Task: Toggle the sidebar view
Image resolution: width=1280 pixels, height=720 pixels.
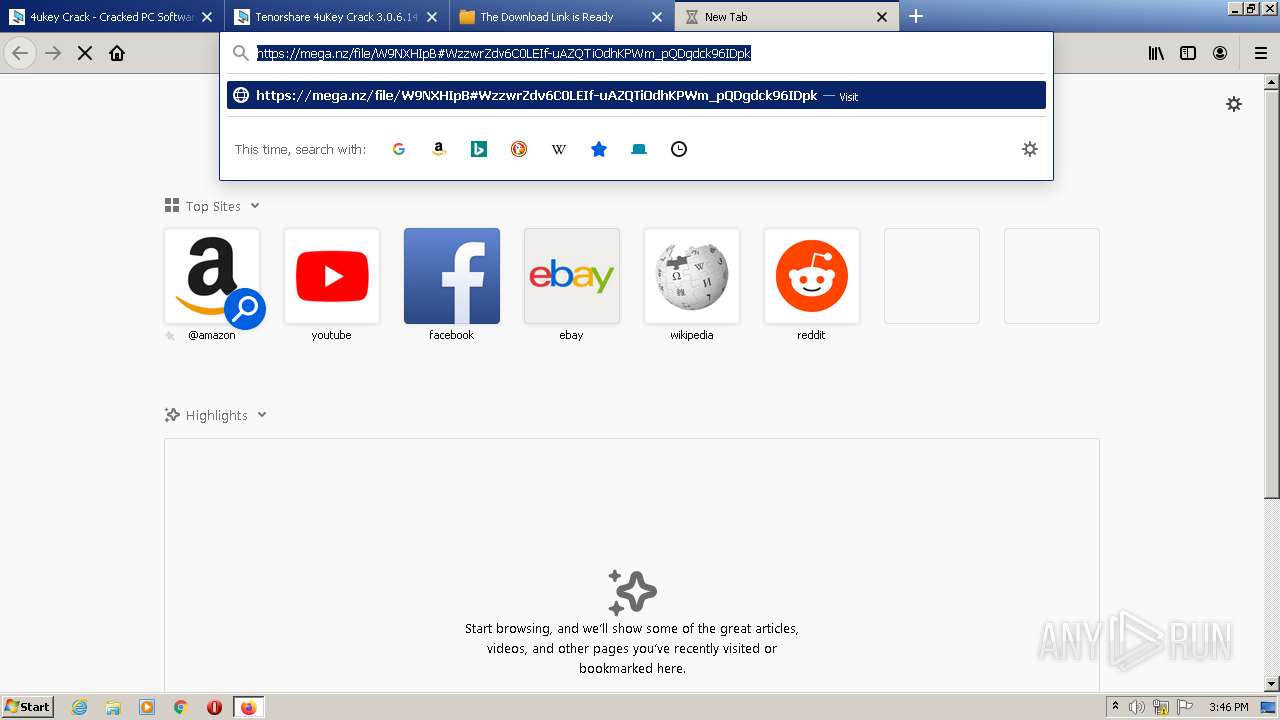Action: (x=1188, y=53)
